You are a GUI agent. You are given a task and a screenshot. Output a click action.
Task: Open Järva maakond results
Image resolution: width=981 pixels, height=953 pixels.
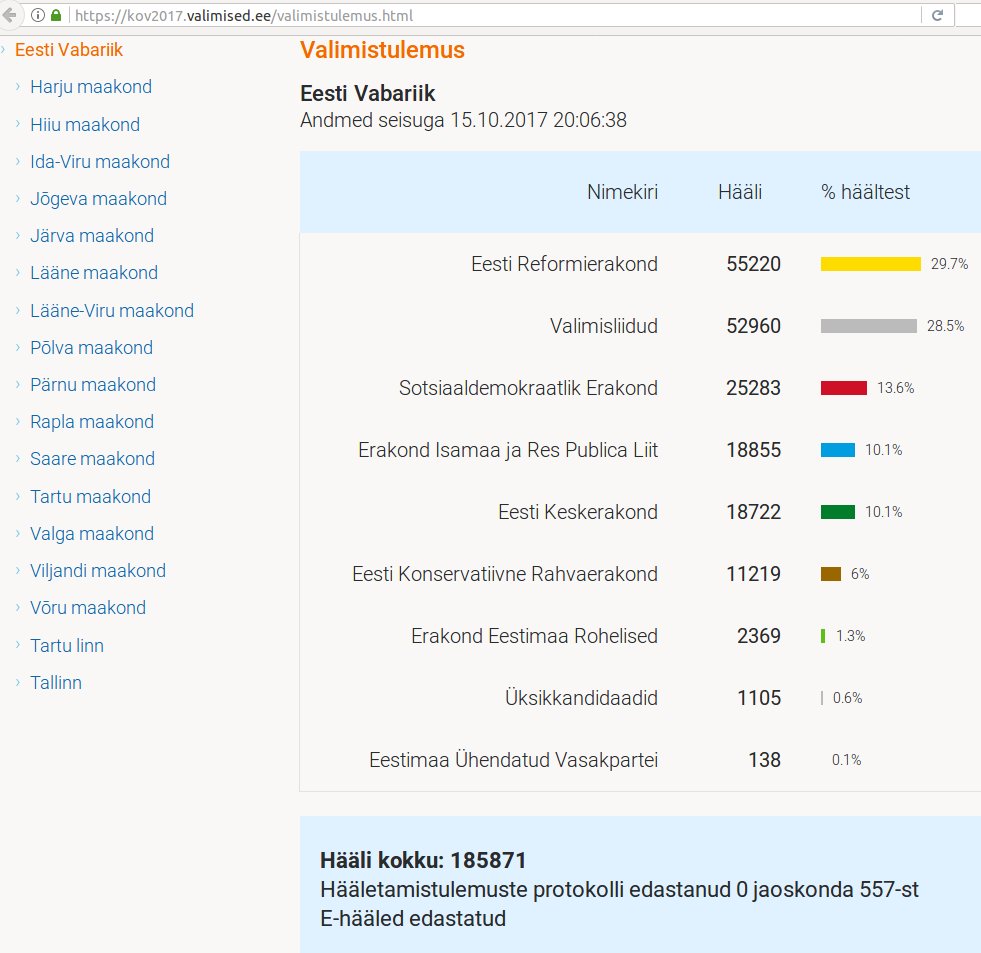point(92,236)
